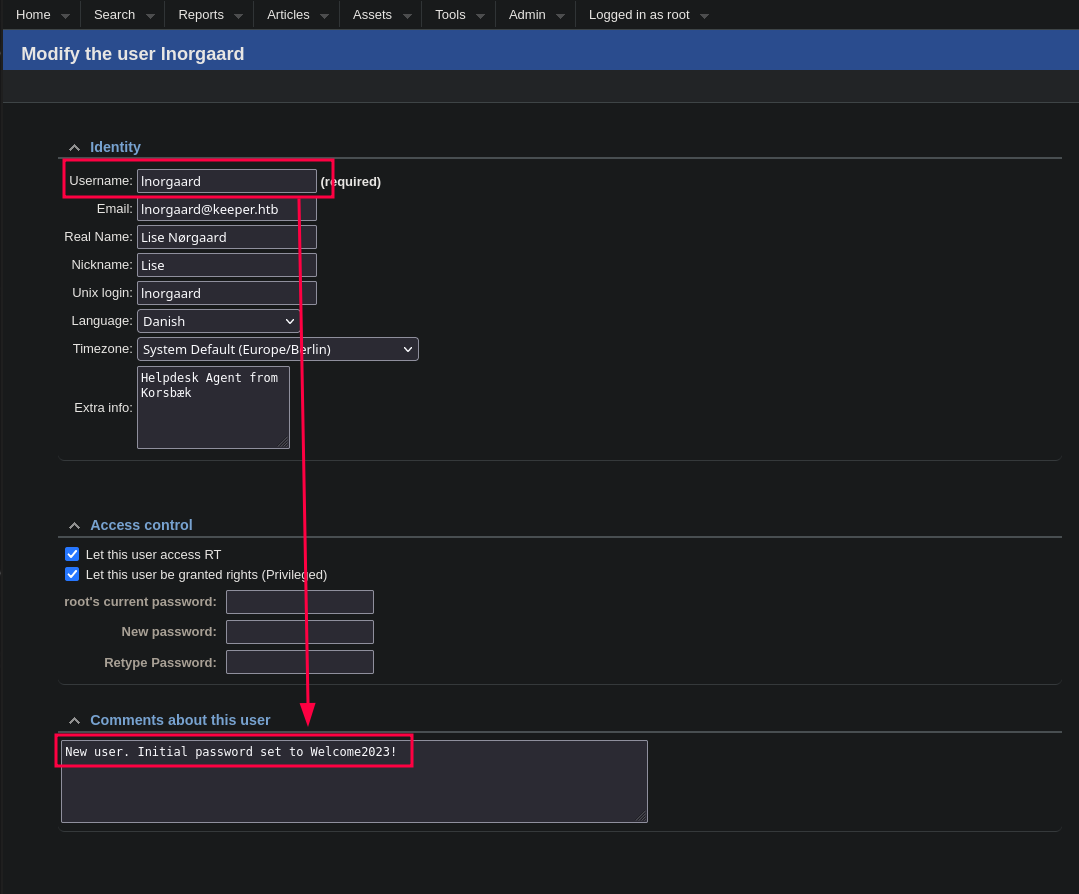
Task: Click the Reports menu arrow
Action: tap(238, 16)
